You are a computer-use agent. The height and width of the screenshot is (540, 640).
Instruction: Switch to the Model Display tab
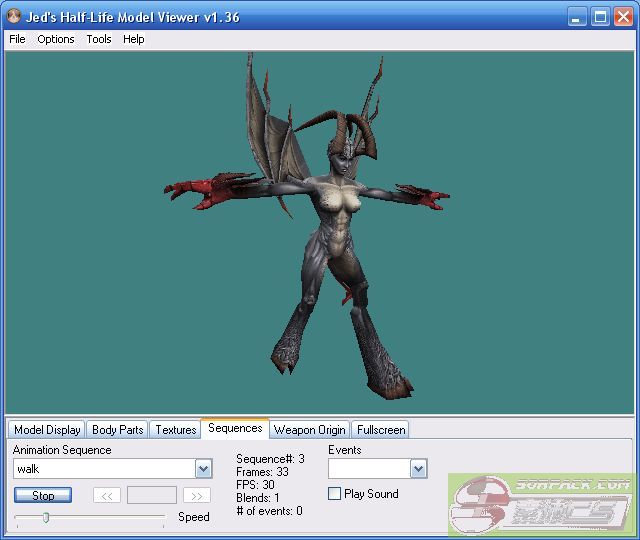[x=47, y=430]
